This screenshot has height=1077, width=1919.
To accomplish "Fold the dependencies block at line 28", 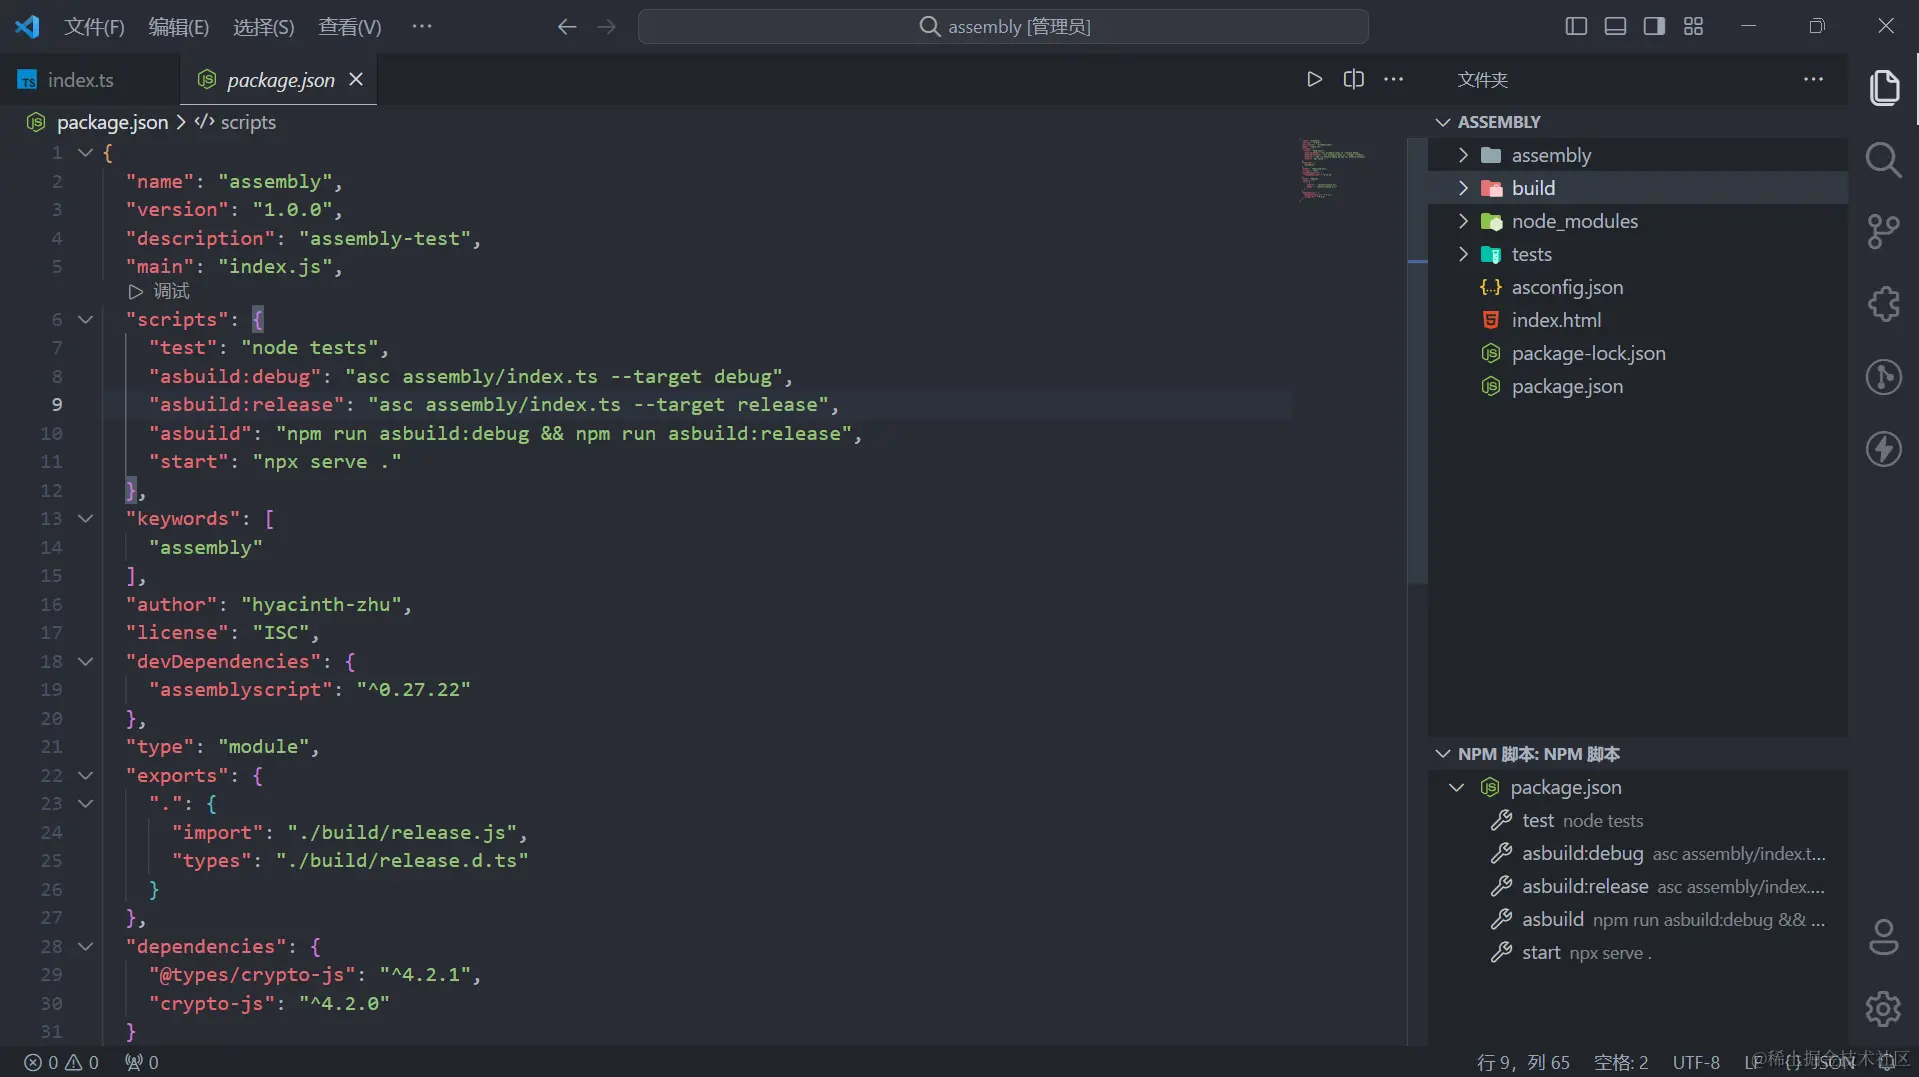I will [x=86, y=946].
